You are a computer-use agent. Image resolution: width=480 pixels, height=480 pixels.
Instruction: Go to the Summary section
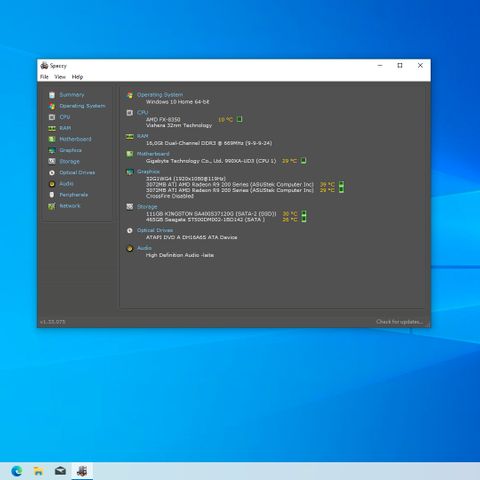[x=72, y=95]
